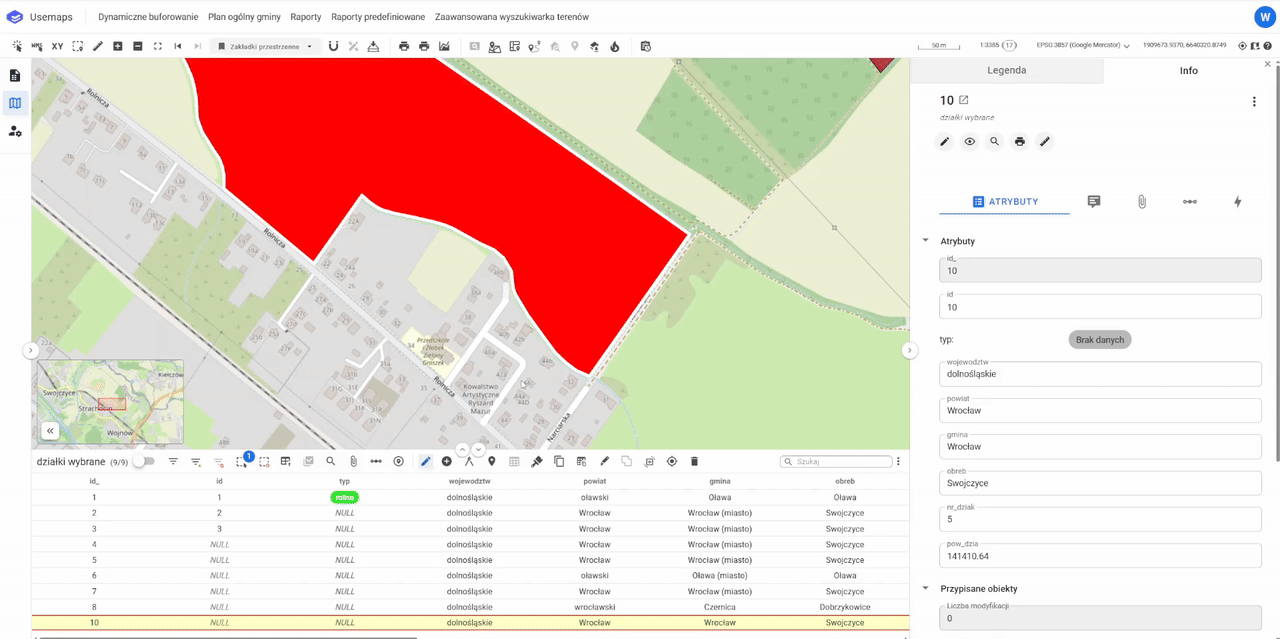Click the fire icon in top toolbar
The height and width of the screenshot is (639, 1280).
coord(615,46)
